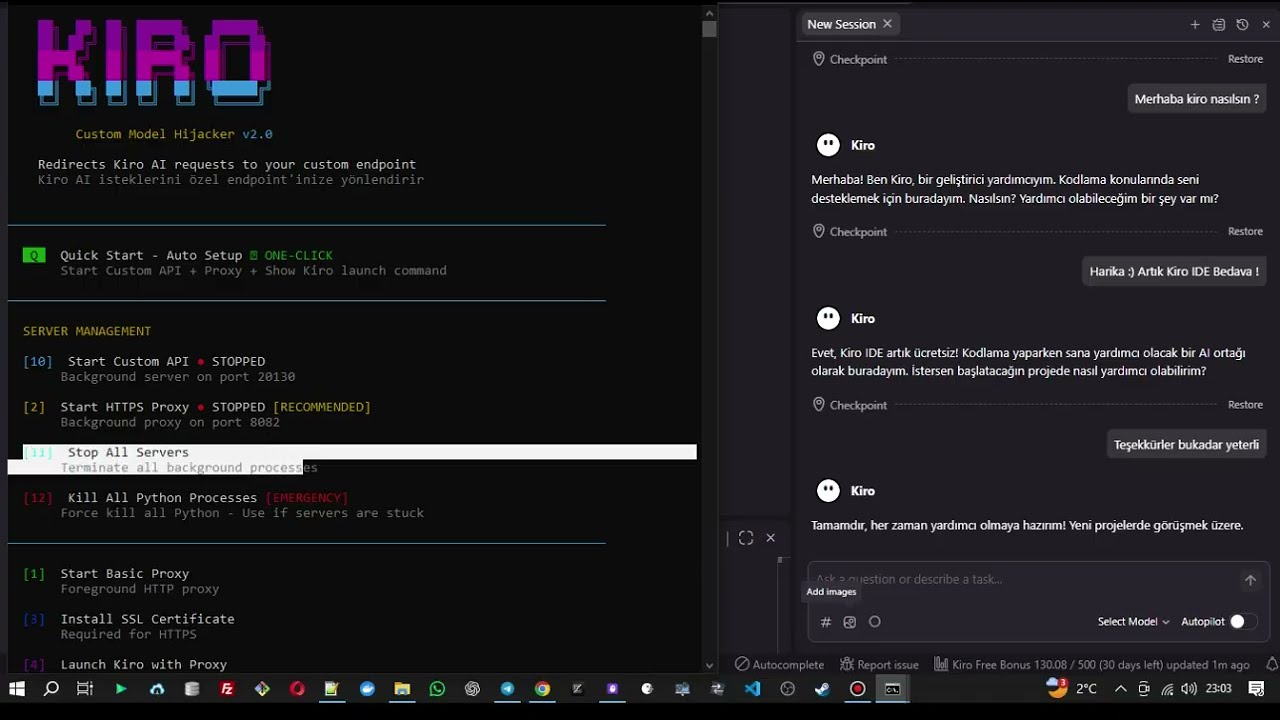
Task: Toggle the Autopilot switch
Action: [1243, 622]
